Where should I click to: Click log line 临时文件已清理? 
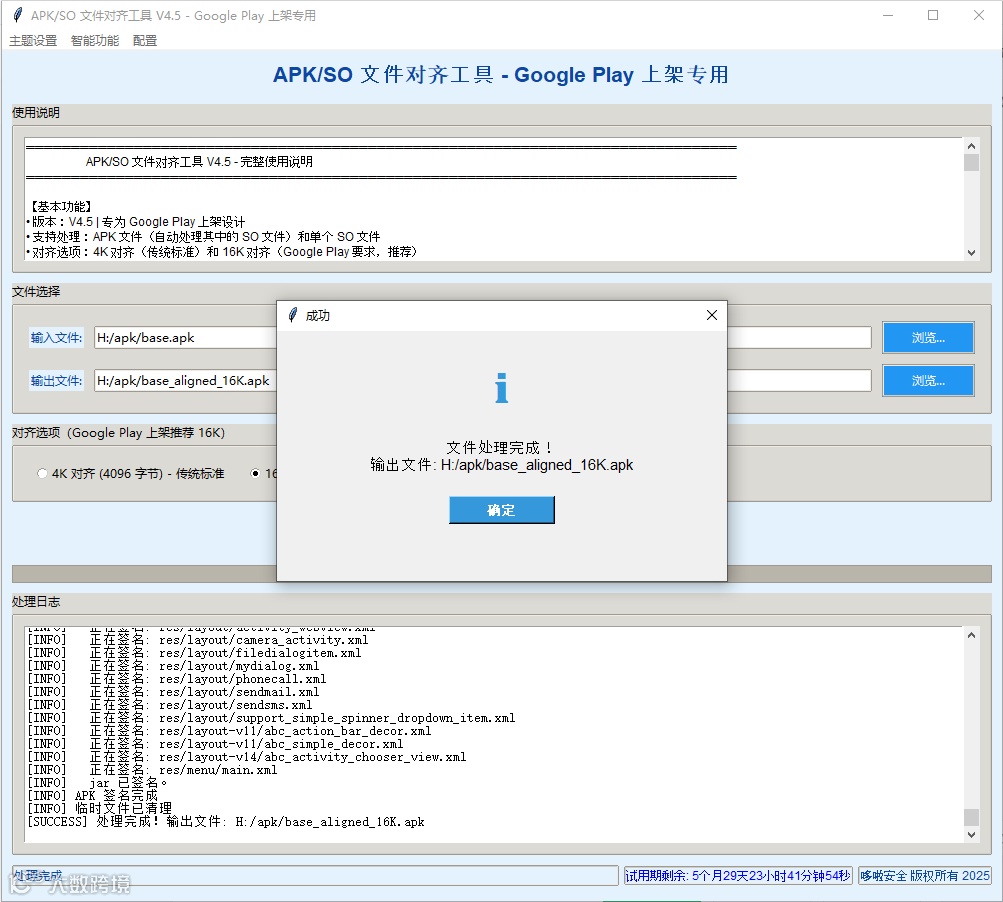99,809
